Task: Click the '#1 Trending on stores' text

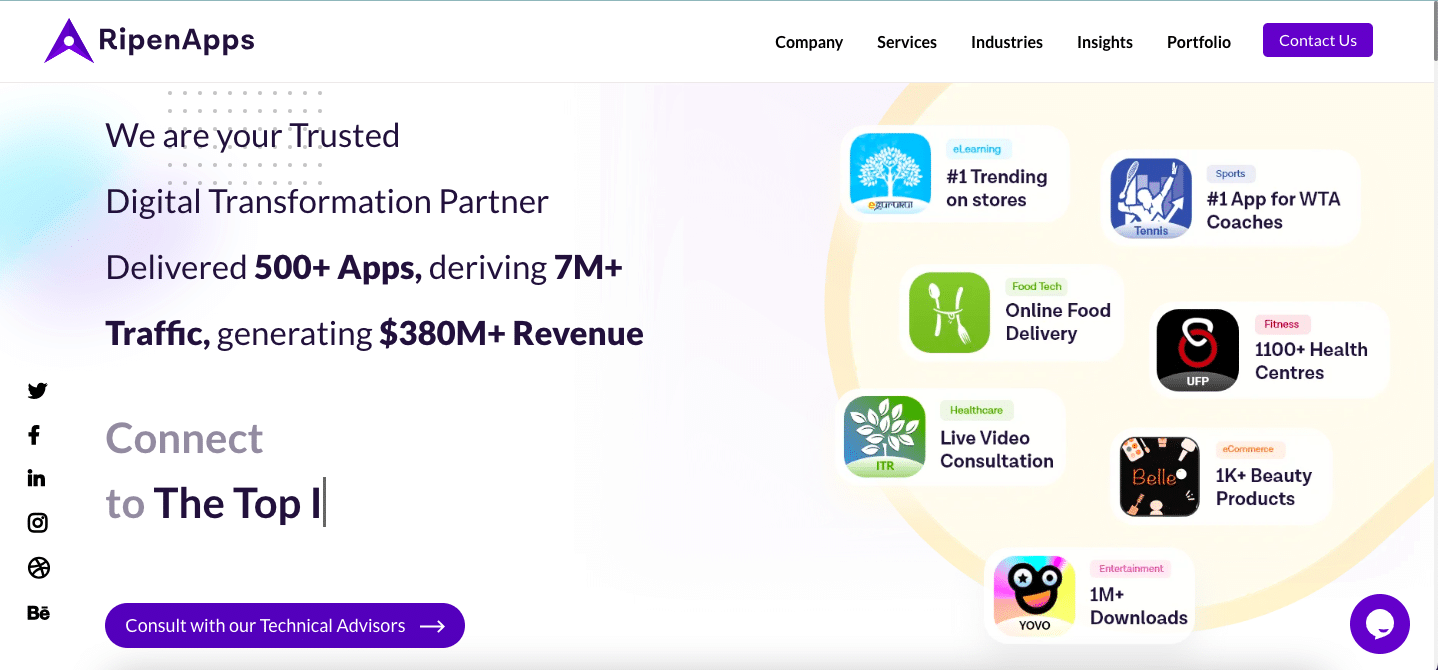Action: pos(997,188)
